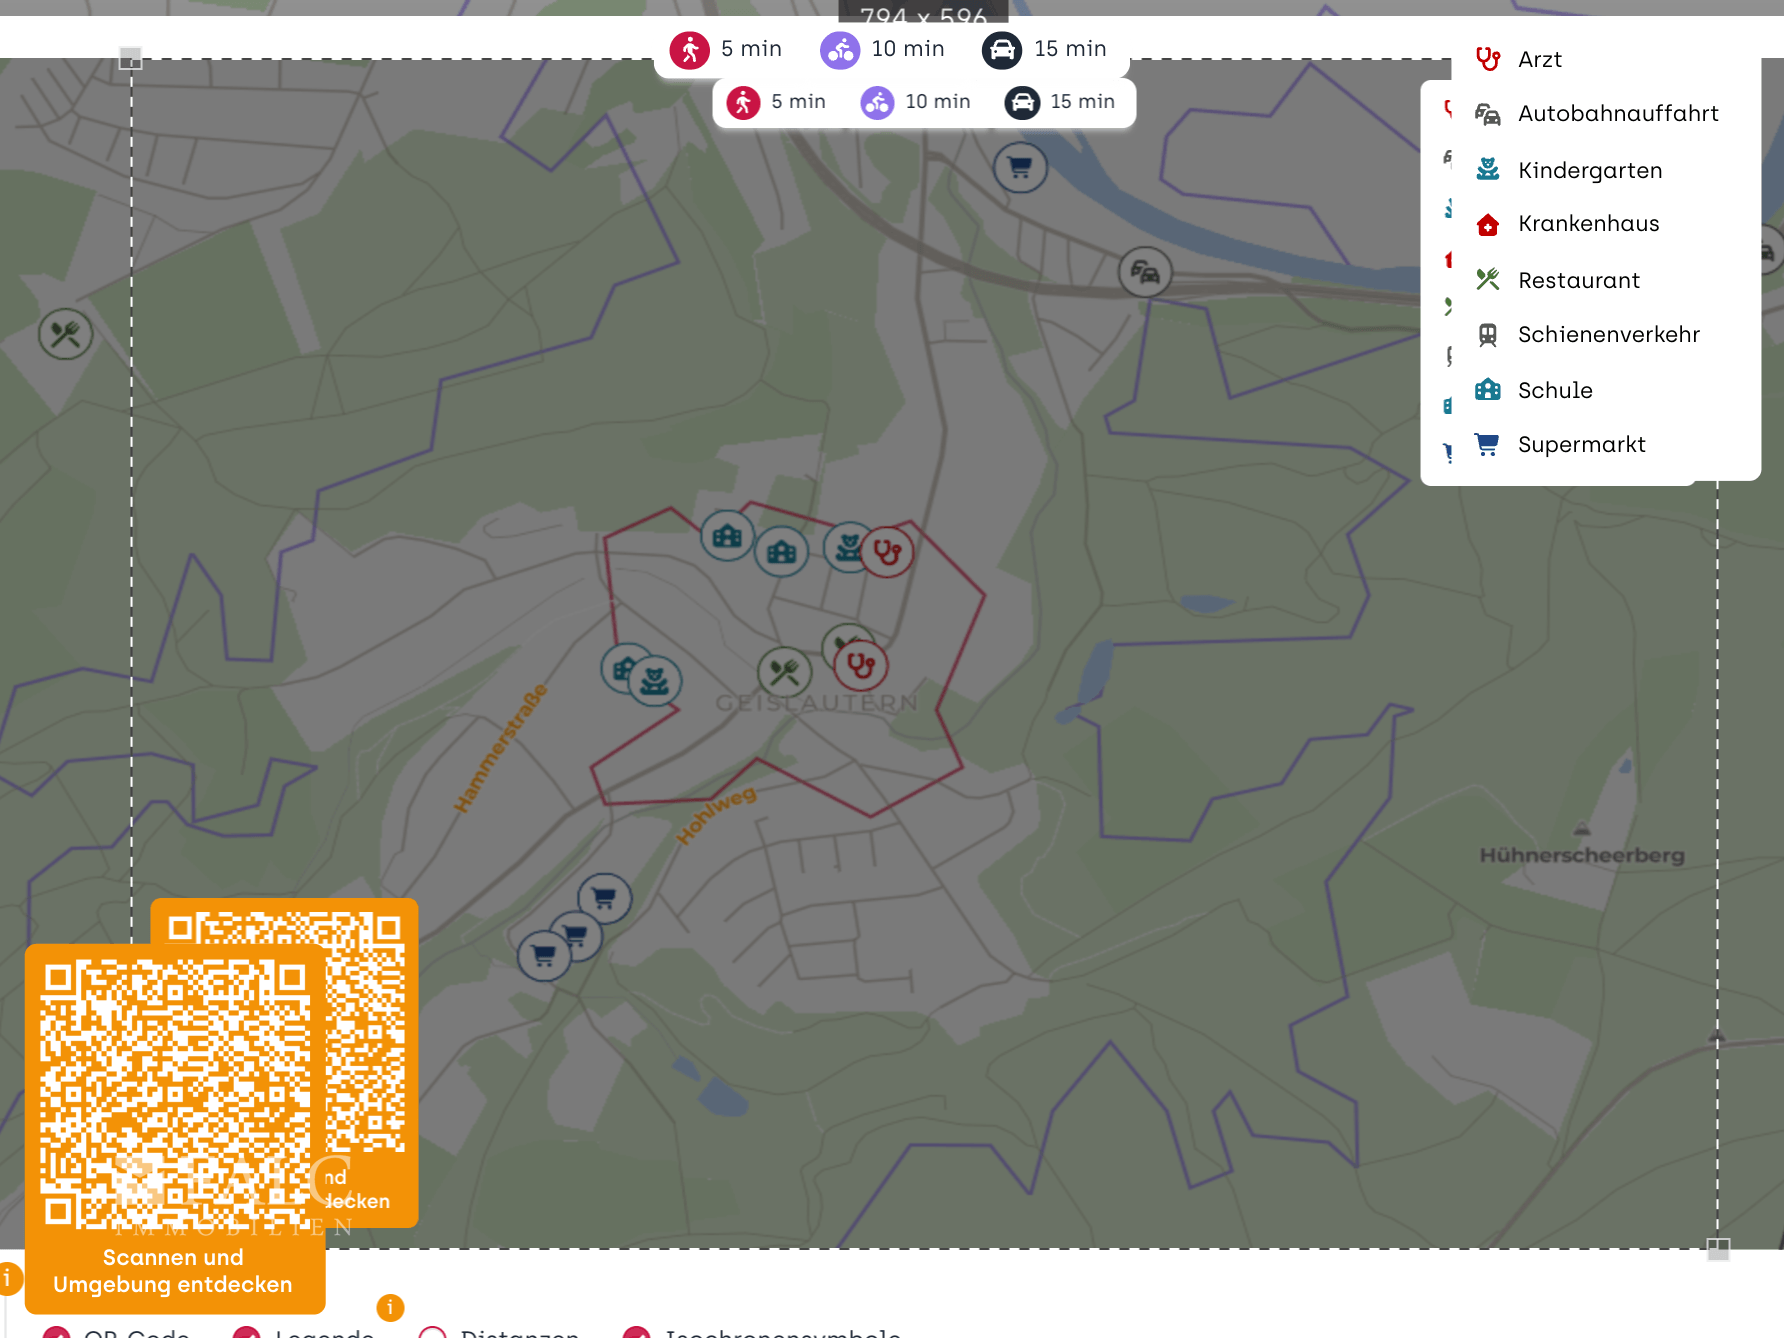Viewport: 1784px width, 1338px height.
Task: Click a Schule building marker on the map
Action: point(727,536)
